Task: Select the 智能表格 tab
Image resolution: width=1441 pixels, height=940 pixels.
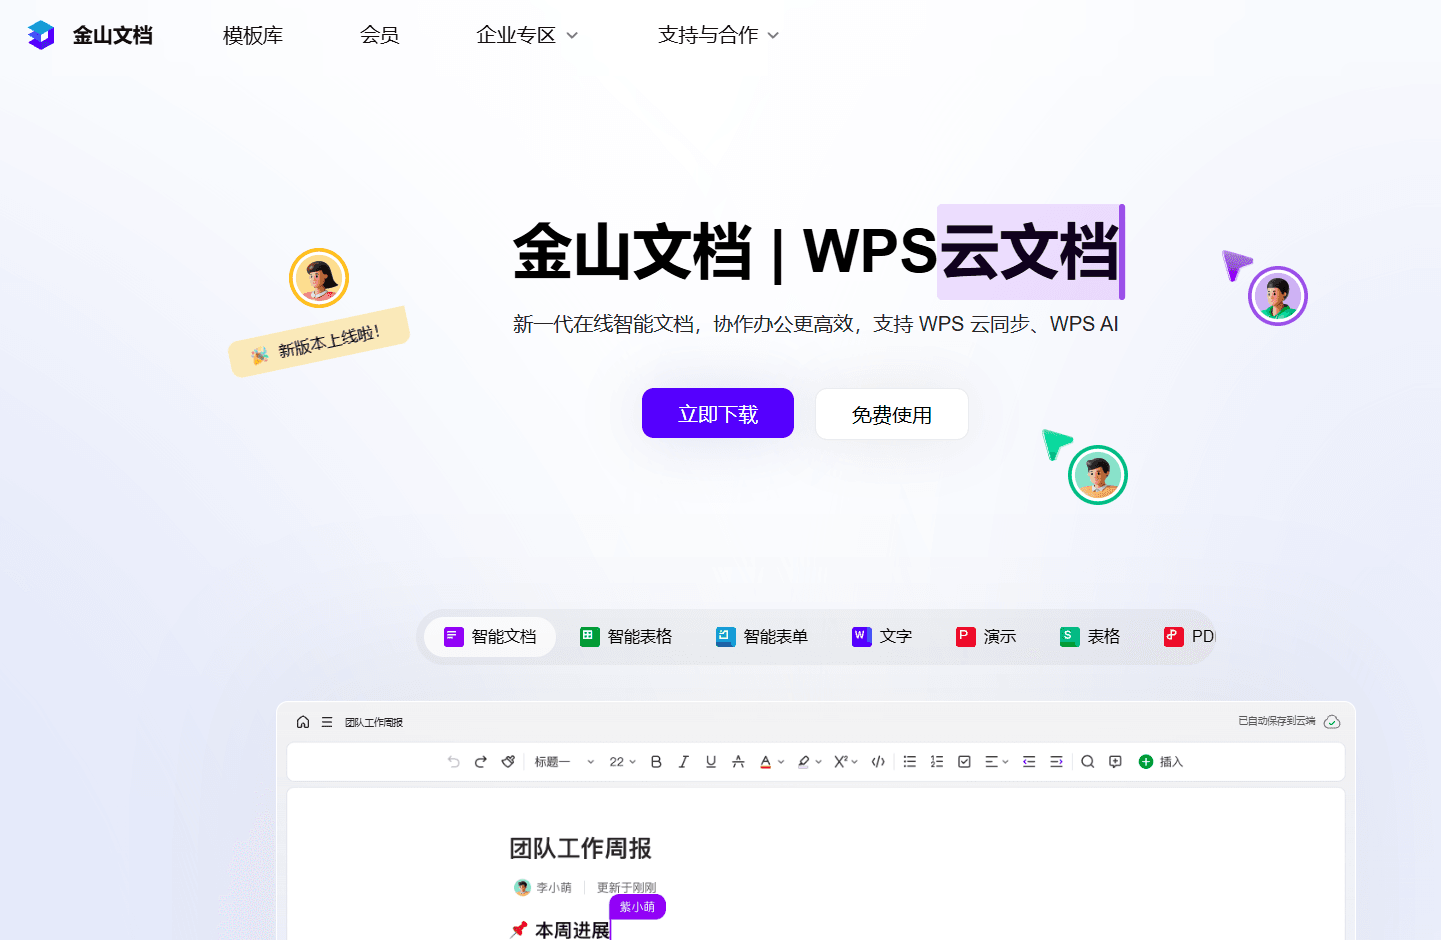Action: coord(626,637)
